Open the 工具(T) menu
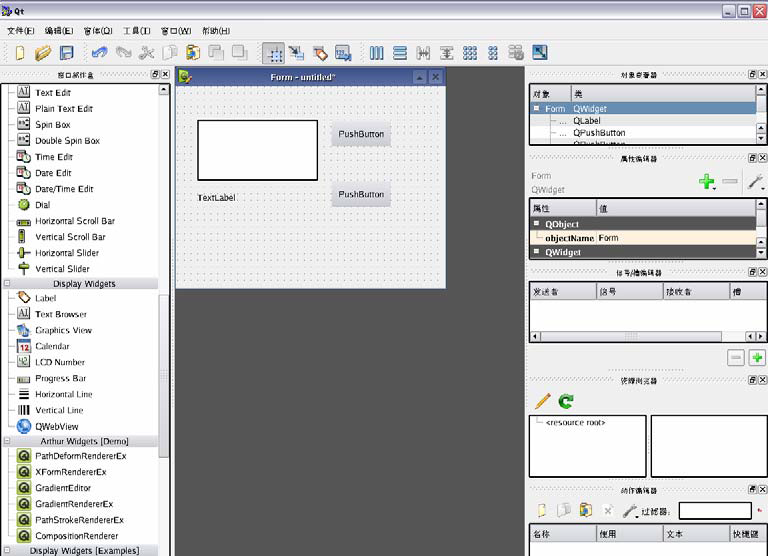This screenshot has width=768, height=556. tap(137, 31)
